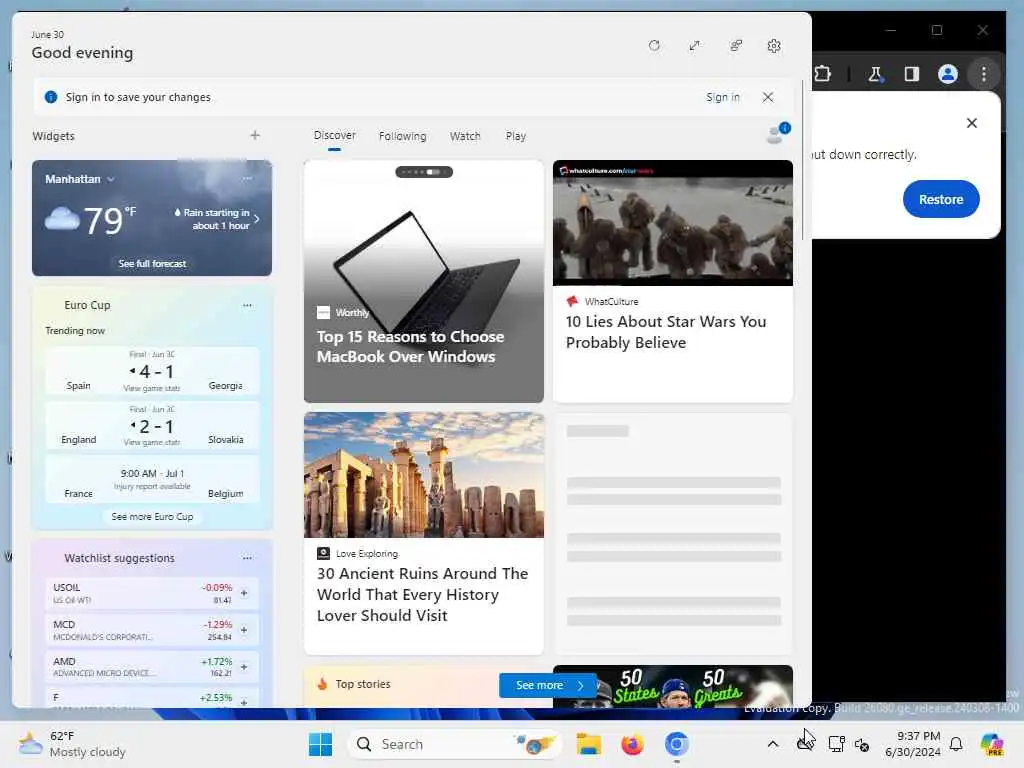Show hidden system tray icons
The width and height of the screenshot is (1024, 768).
click(x=773, y=744)
